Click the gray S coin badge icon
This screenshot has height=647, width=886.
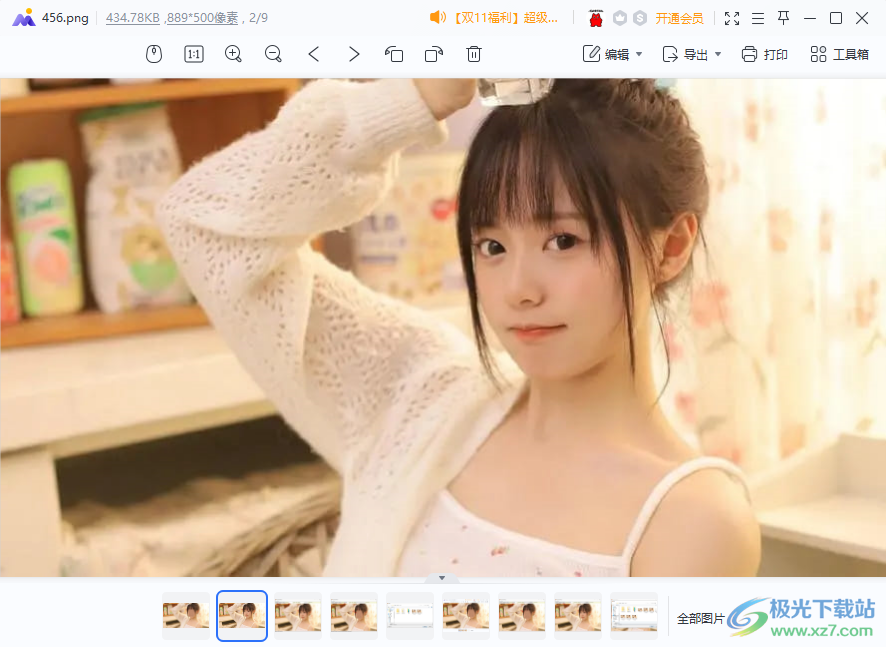[x=640, y=19]
